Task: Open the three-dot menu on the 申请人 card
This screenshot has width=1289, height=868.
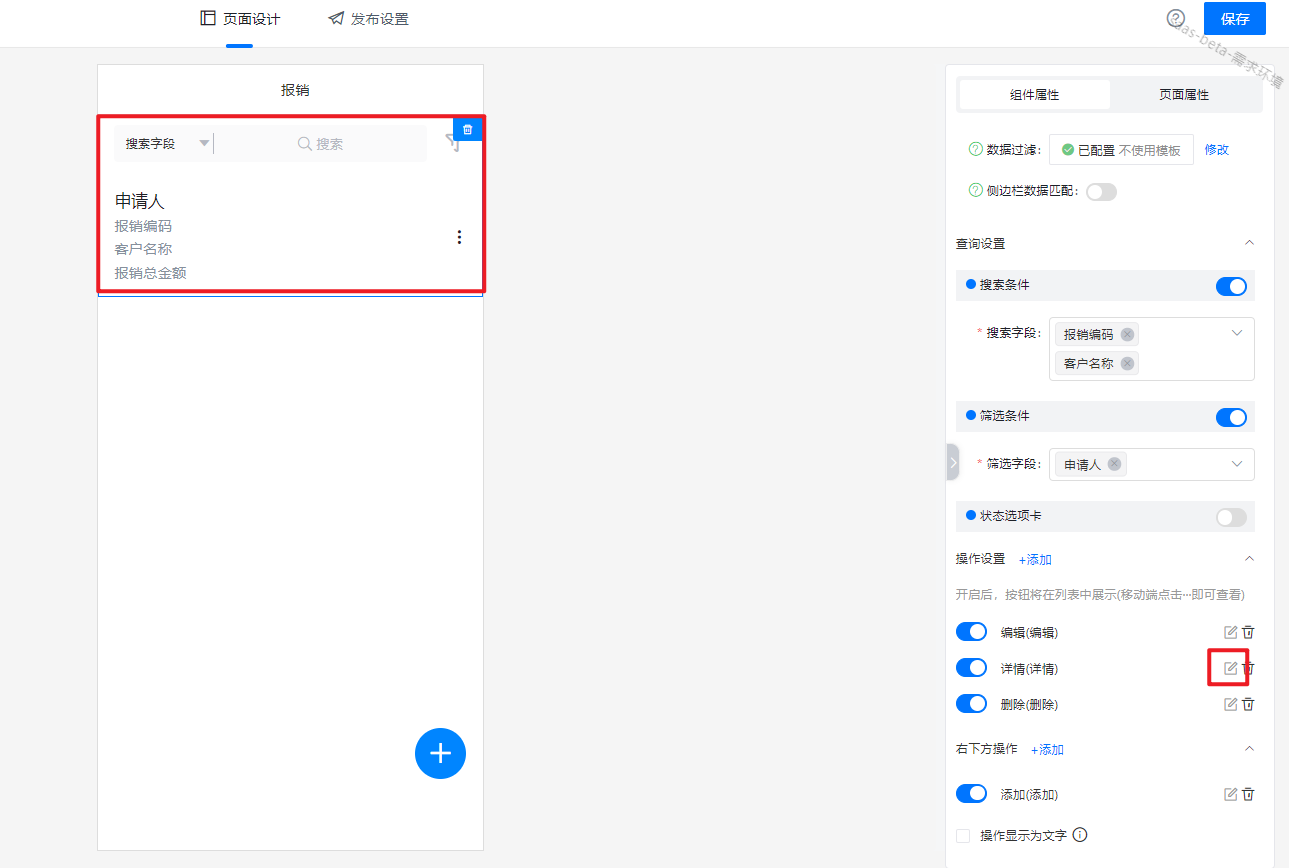Action: pyautogui.click(x=459, y=237)
